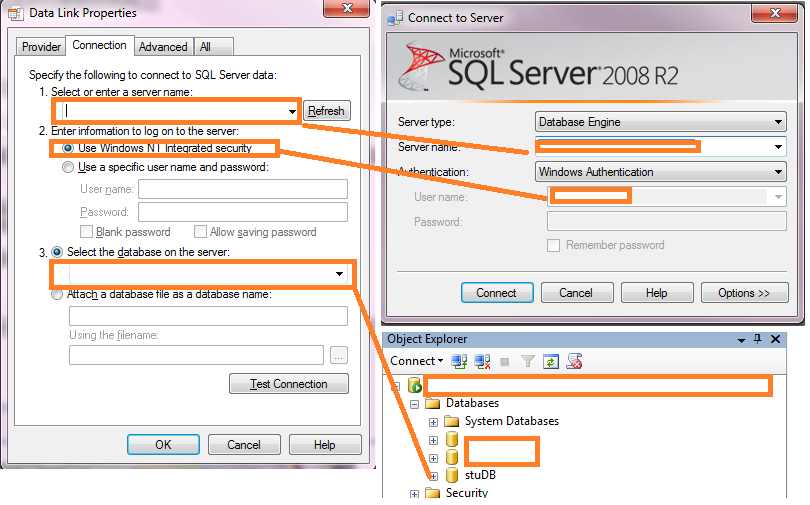Select Use Windows NT Integrated security
This screenshot has width=810, height=505.
tap(68, 148)
